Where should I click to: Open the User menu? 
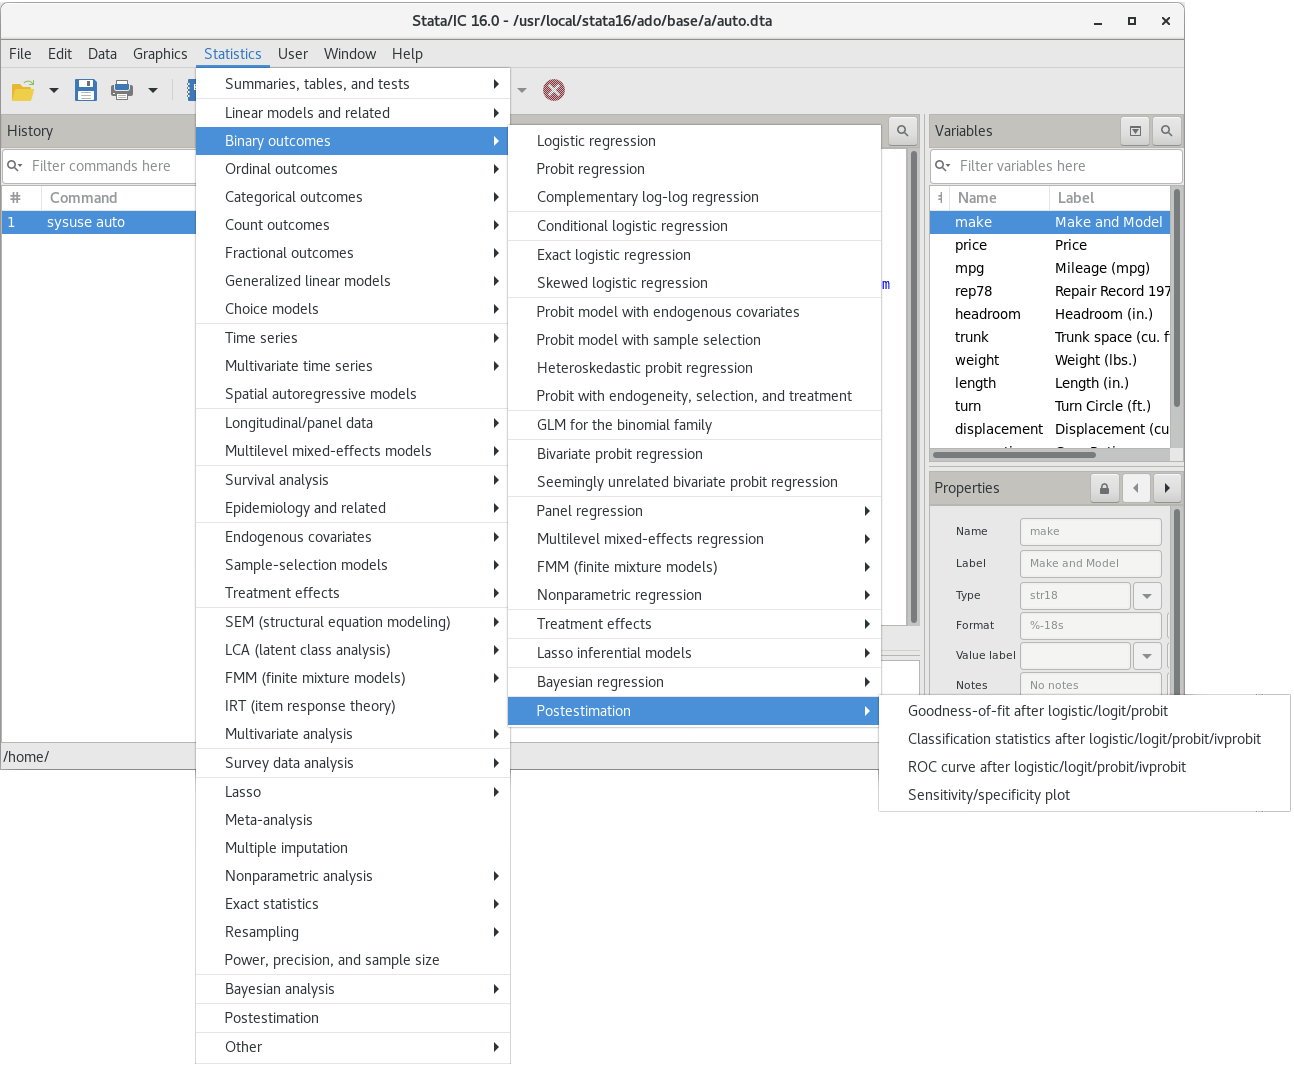[293, 54]
